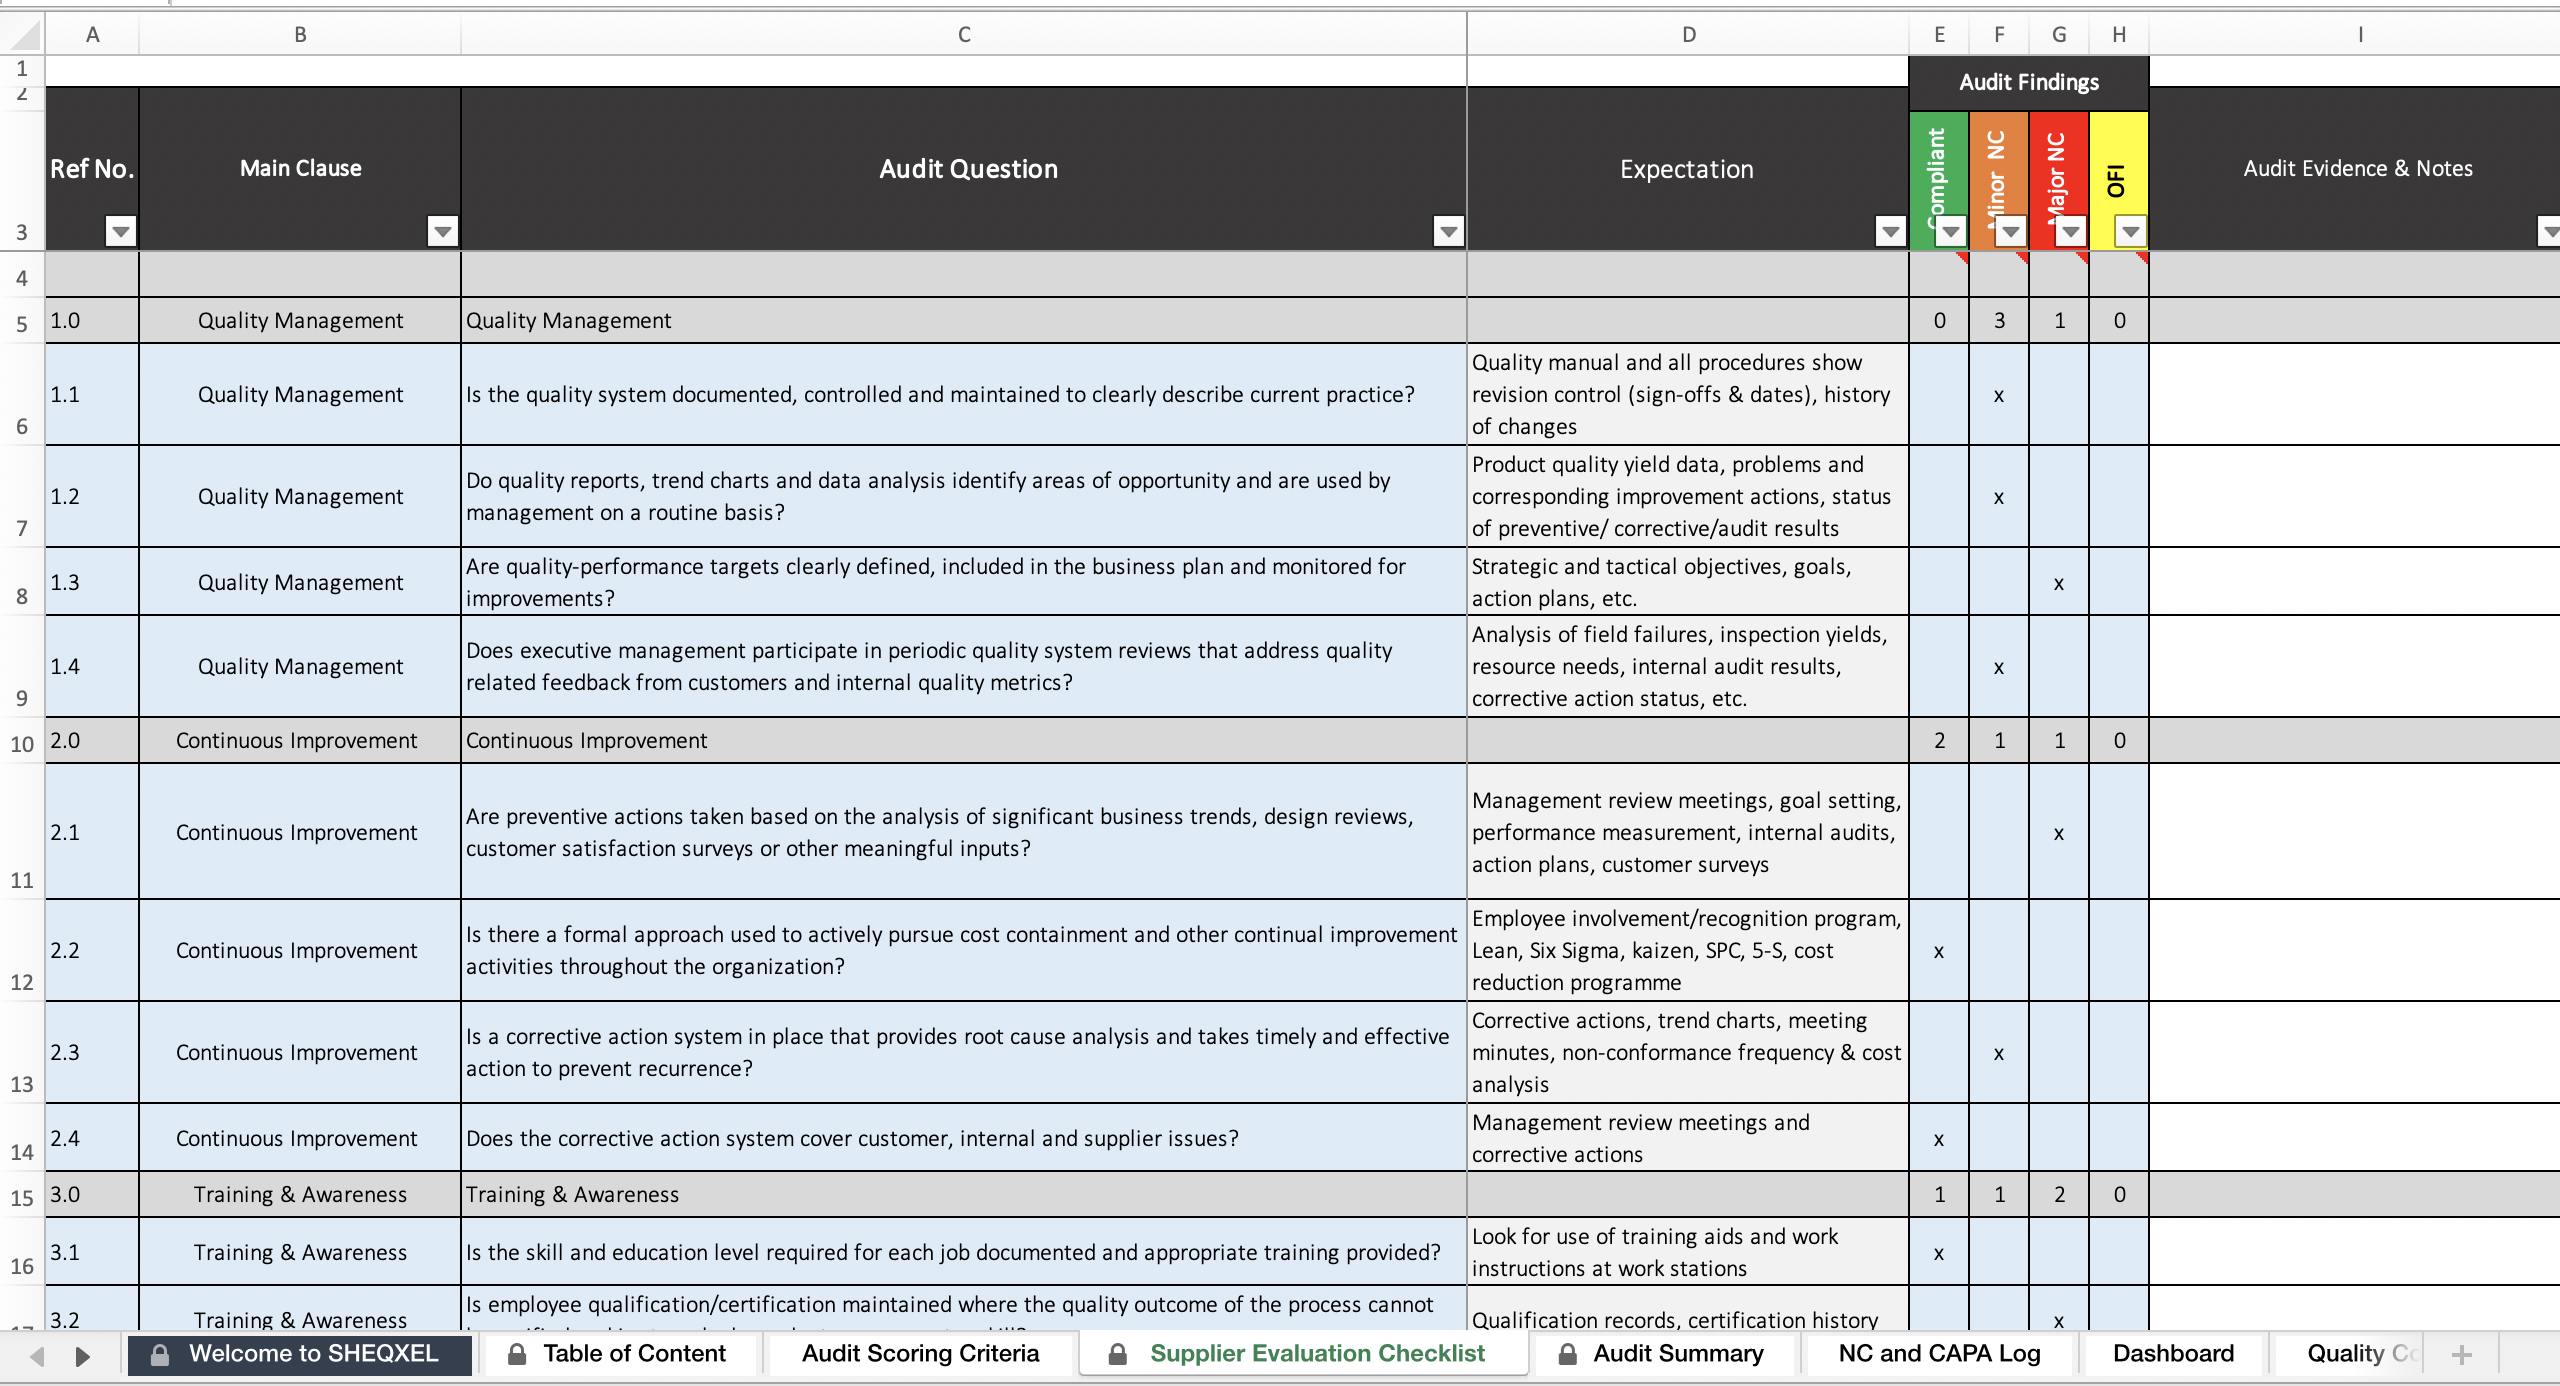
Task: Click the section title 'Continuous Improvement' in column C
Action: (x=964, y=741)
